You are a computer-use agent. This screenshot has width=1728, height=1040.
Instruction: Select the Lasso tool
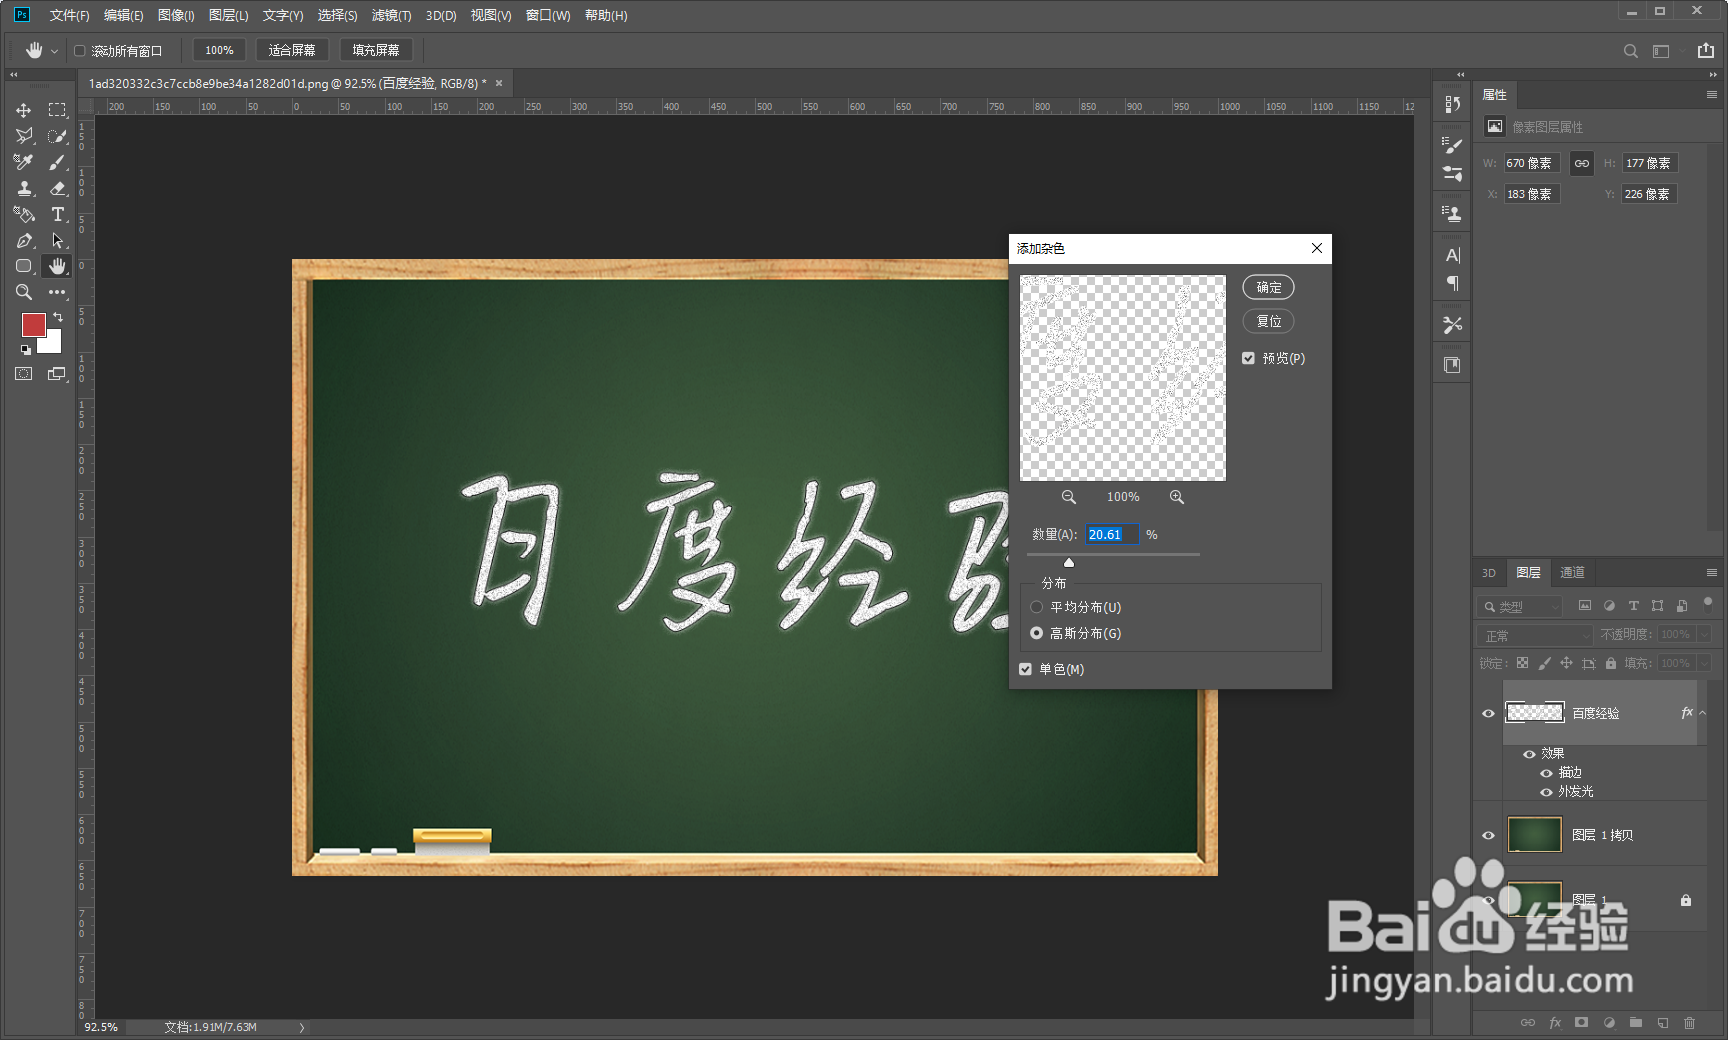[x=23, y=136]
